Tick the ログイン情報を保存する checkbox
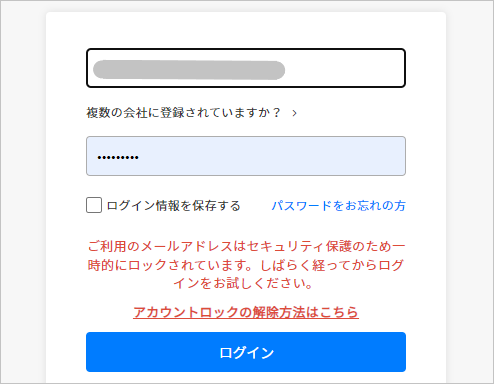Screen dimensions: 494x384 (94, 205)
